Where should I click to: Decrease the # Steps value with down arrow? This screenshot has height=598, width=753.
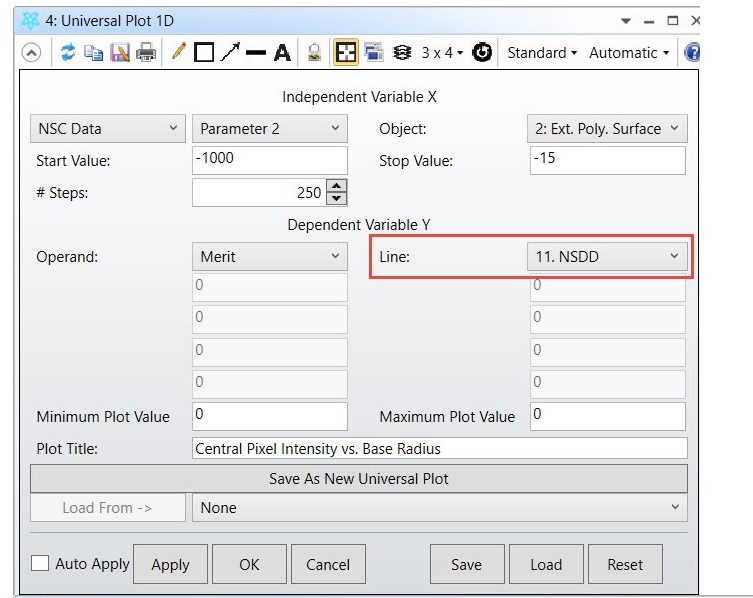[337, 198]
